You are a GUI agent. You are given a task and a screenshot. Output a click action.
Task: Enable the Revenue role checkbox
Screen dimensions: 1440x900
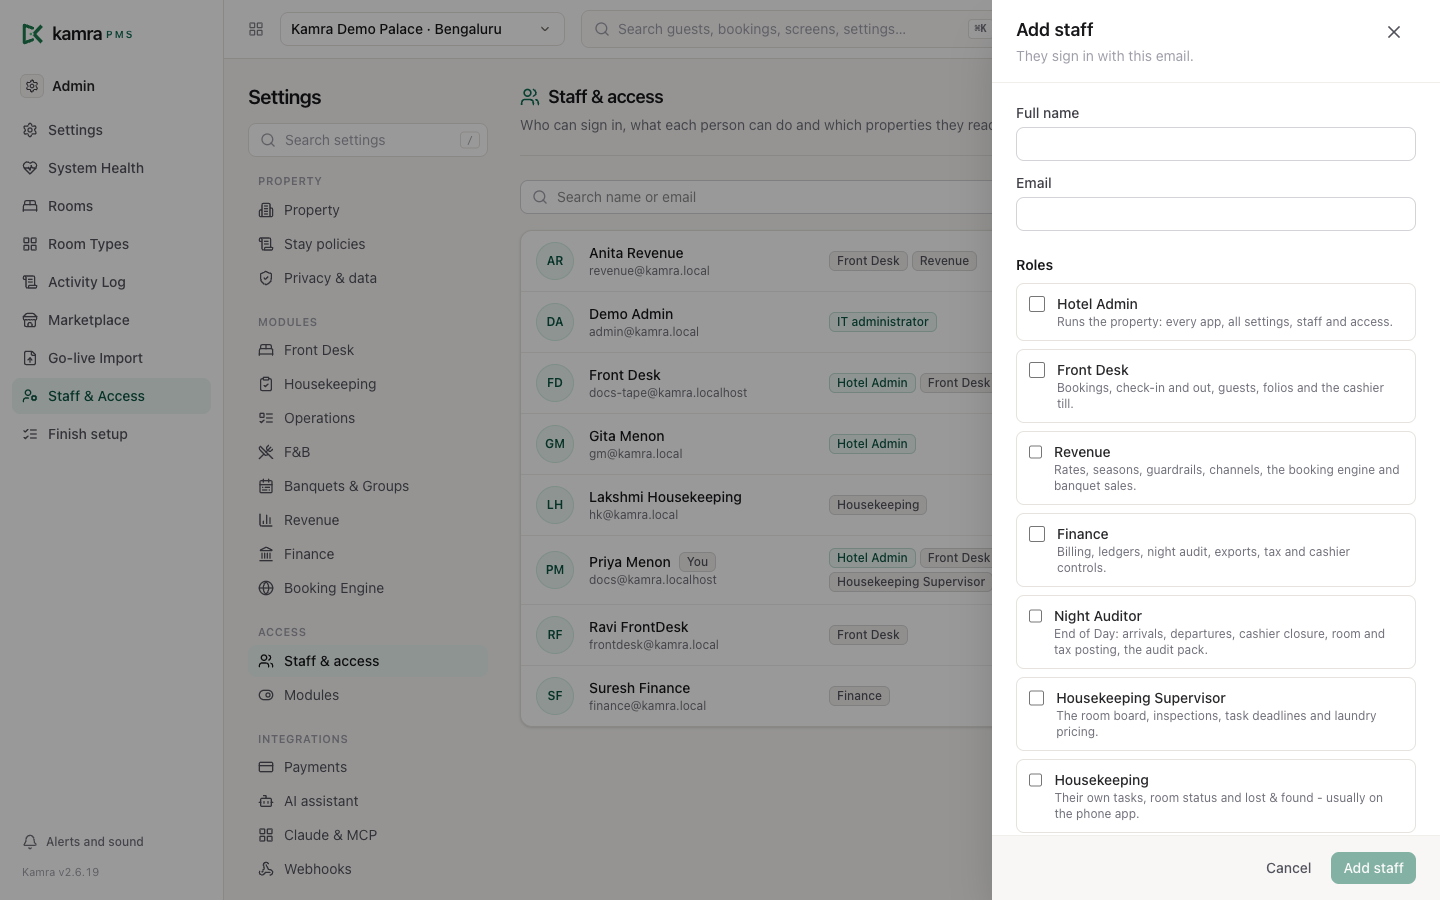click(1036, 452)
